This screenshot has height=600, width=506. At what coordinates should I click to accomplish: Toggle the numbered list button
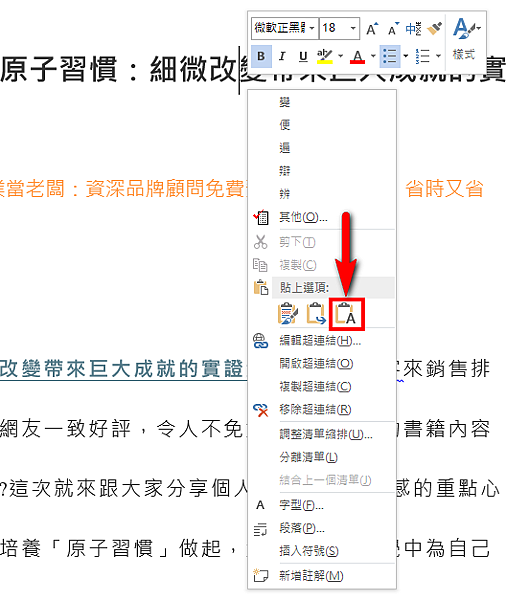pos(423,56)
